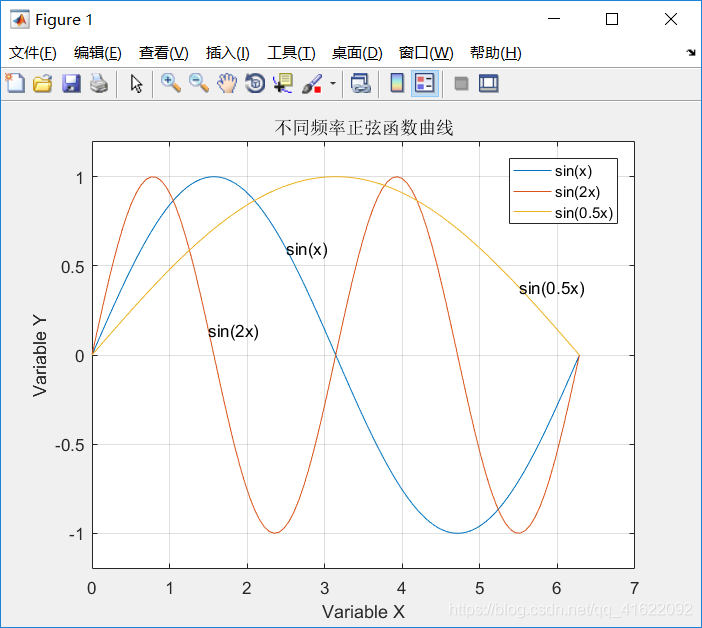Click the sin(0.5x) text annotation on the plot
702x628 pixels.
(552, 289)
